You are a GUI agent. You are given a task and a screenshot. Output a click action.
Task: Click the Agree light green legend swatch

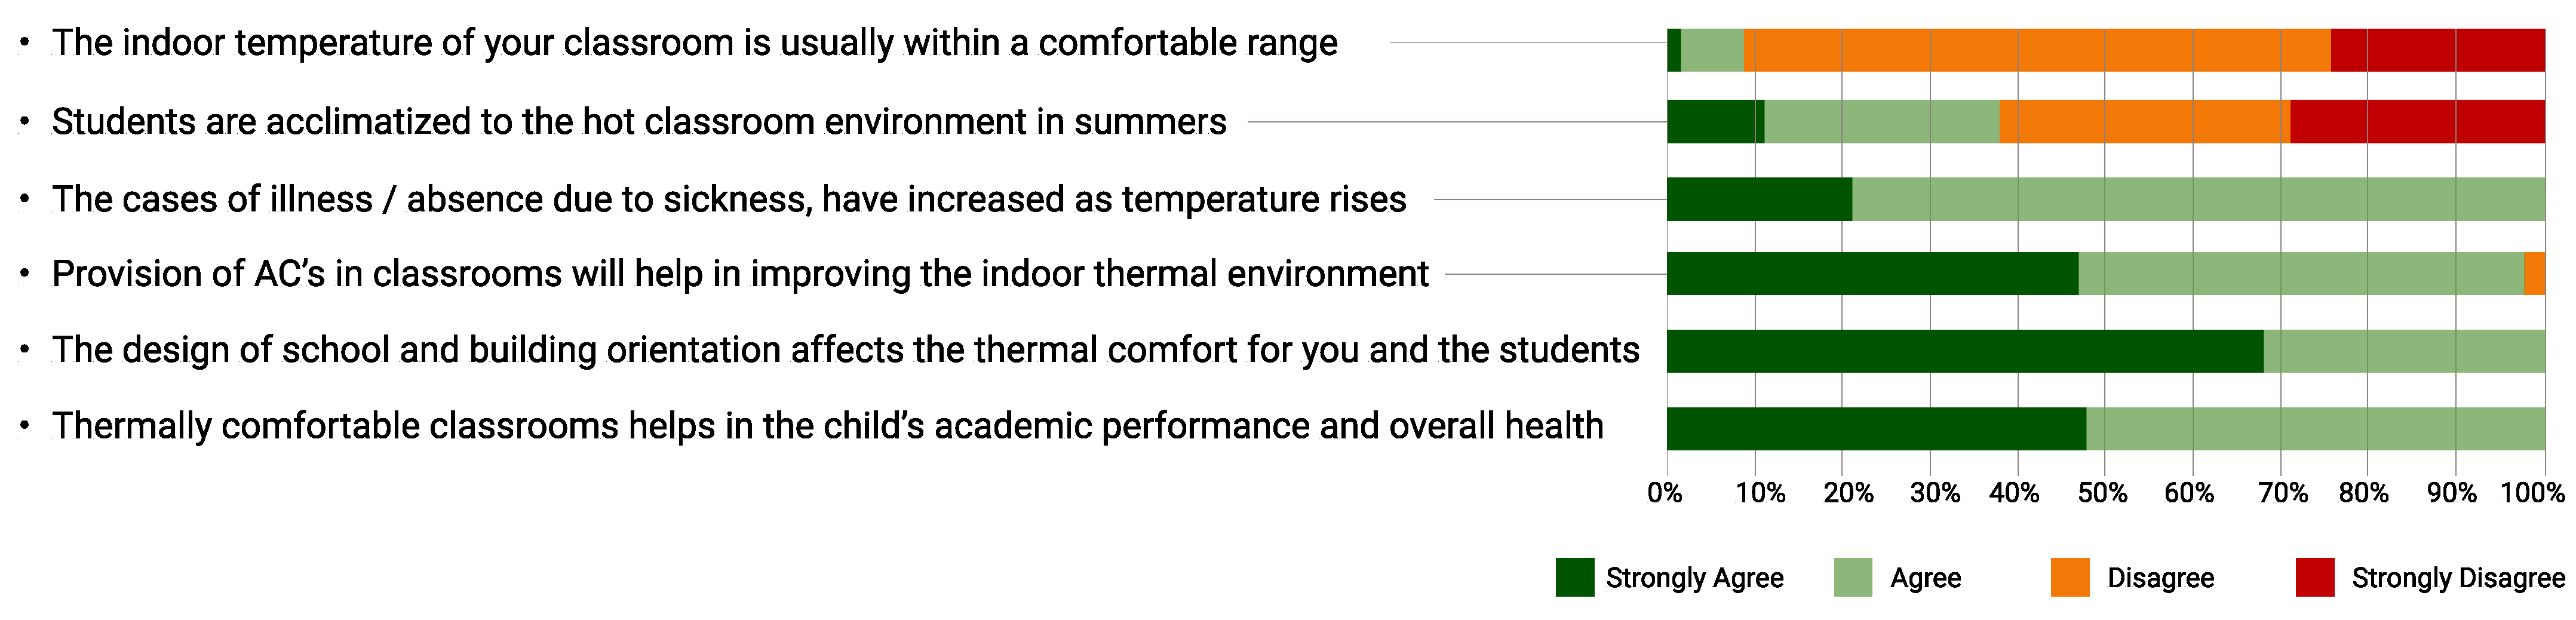[1853, 577]
